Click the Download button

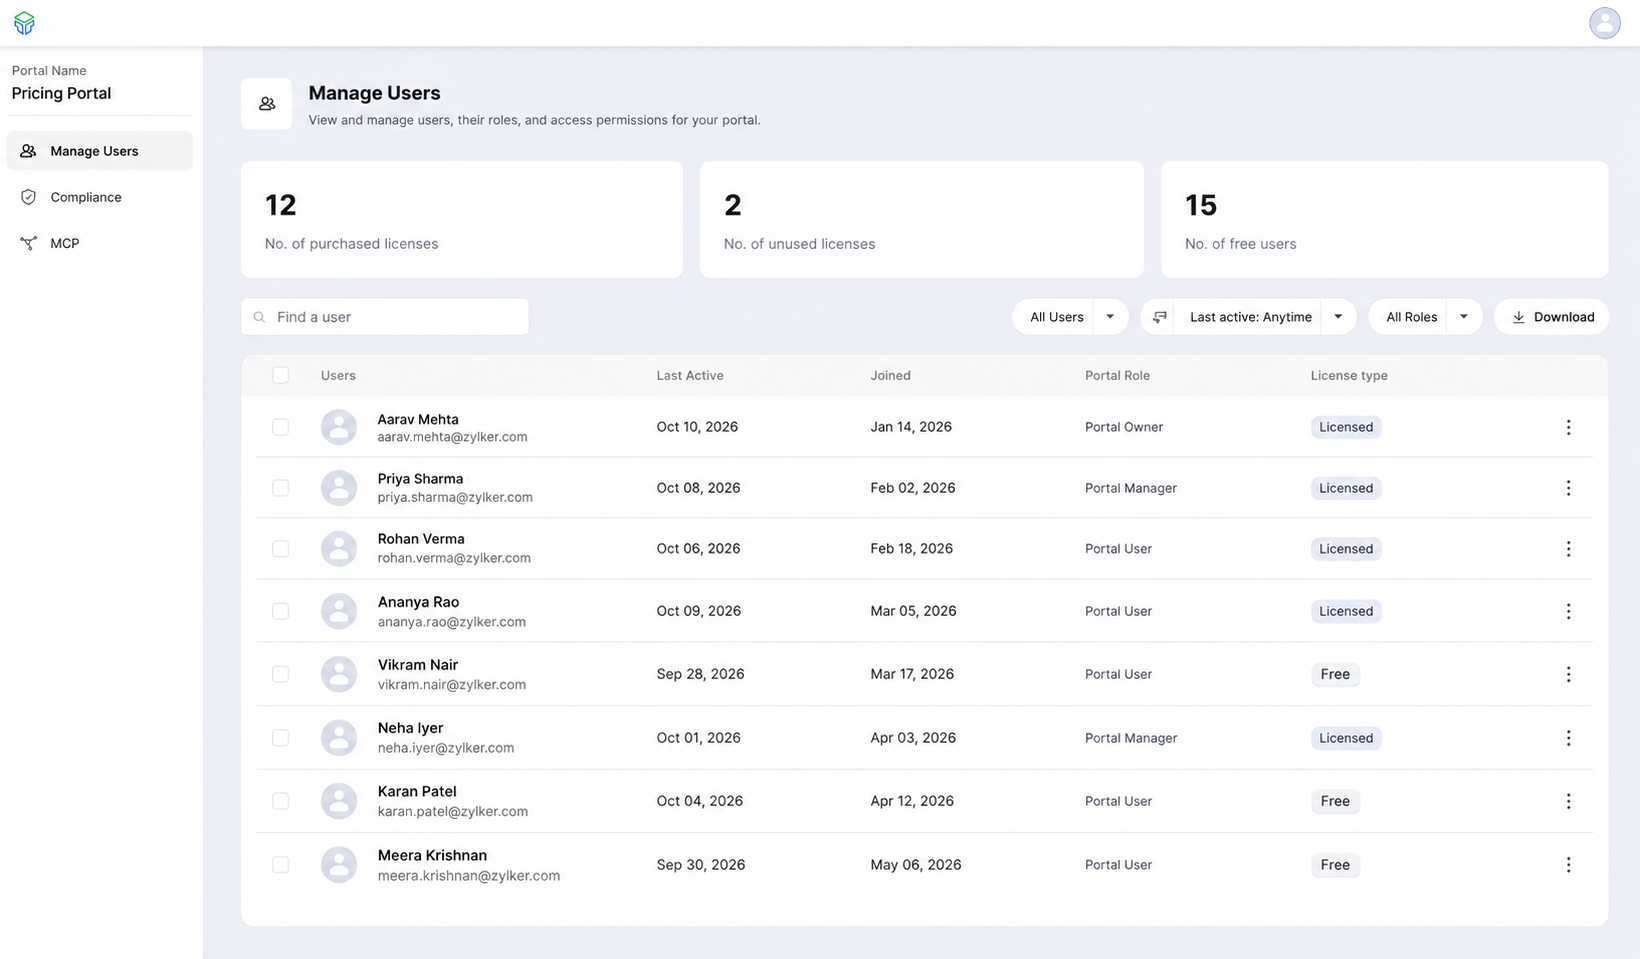pyautogui.click(x=1552, y=317)
